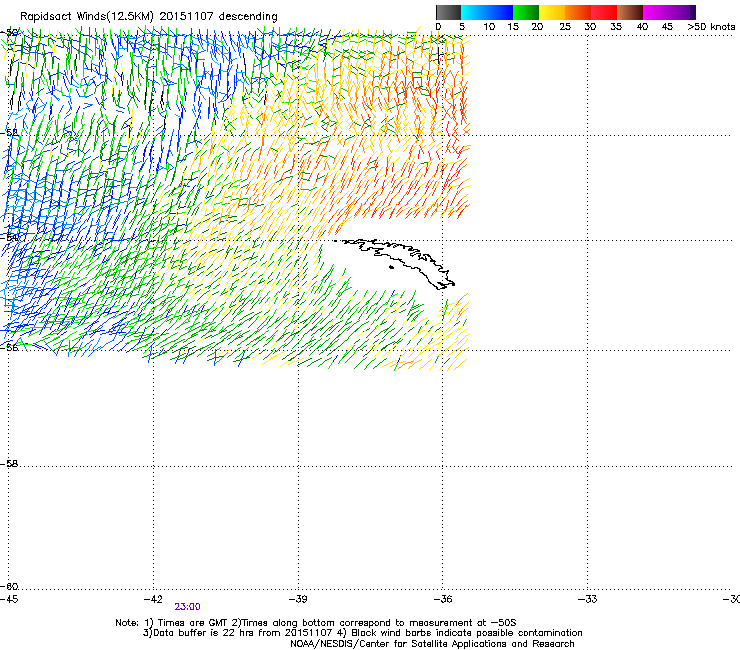Viewport: 740px width, 650px height.
Task: Click the -39 longitude axis label
Action: pos(298,599)
